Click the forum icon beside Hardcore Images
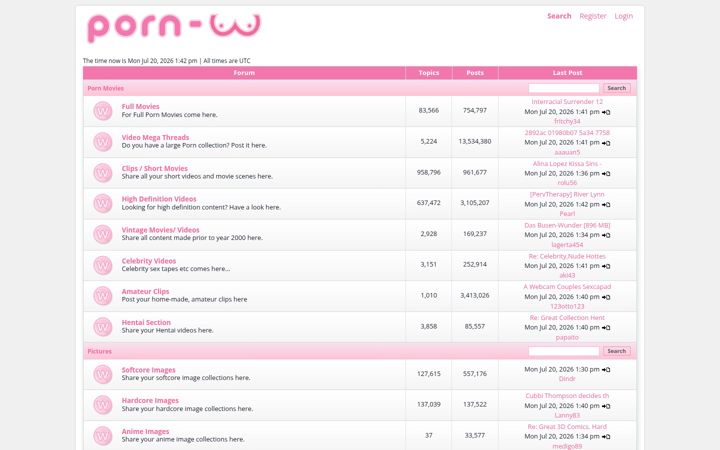The width and height of the screenshot is (720, 450). coord(102,405)
